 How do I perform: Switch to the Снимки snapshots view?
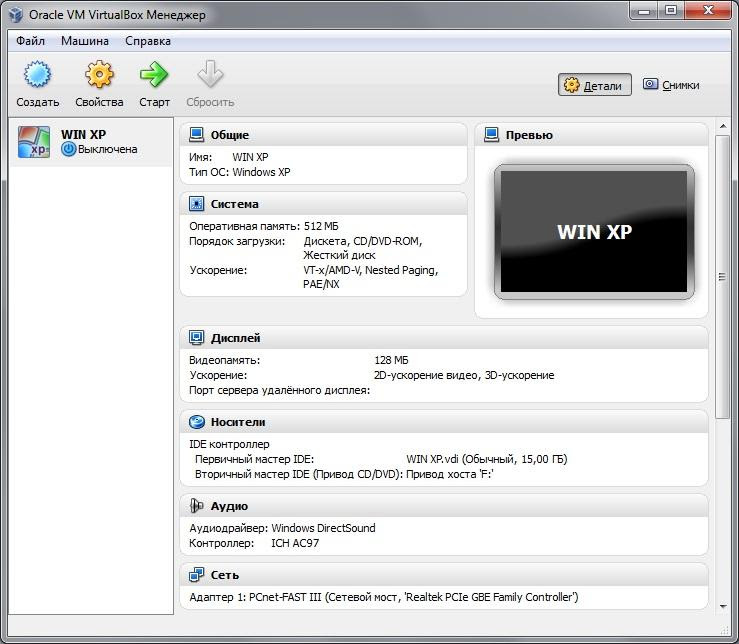coord(672,85)
